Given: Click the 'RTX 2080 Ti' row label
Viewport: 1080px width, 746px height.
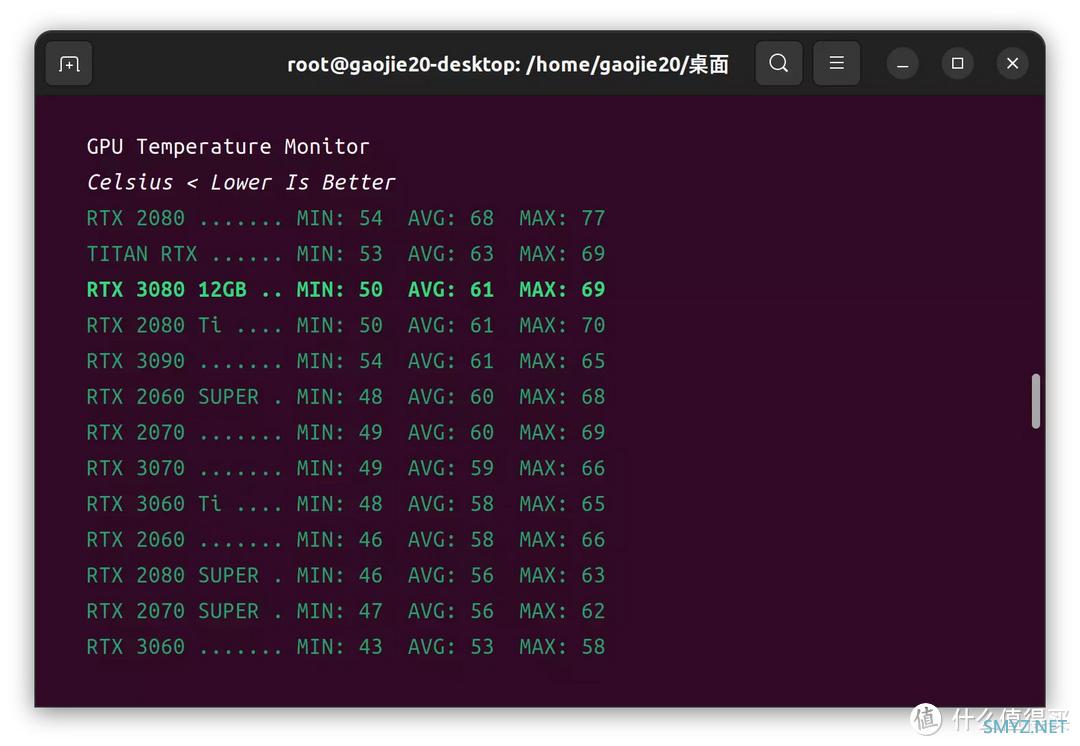Looking at the screenshot, I should tap(154, 325).
